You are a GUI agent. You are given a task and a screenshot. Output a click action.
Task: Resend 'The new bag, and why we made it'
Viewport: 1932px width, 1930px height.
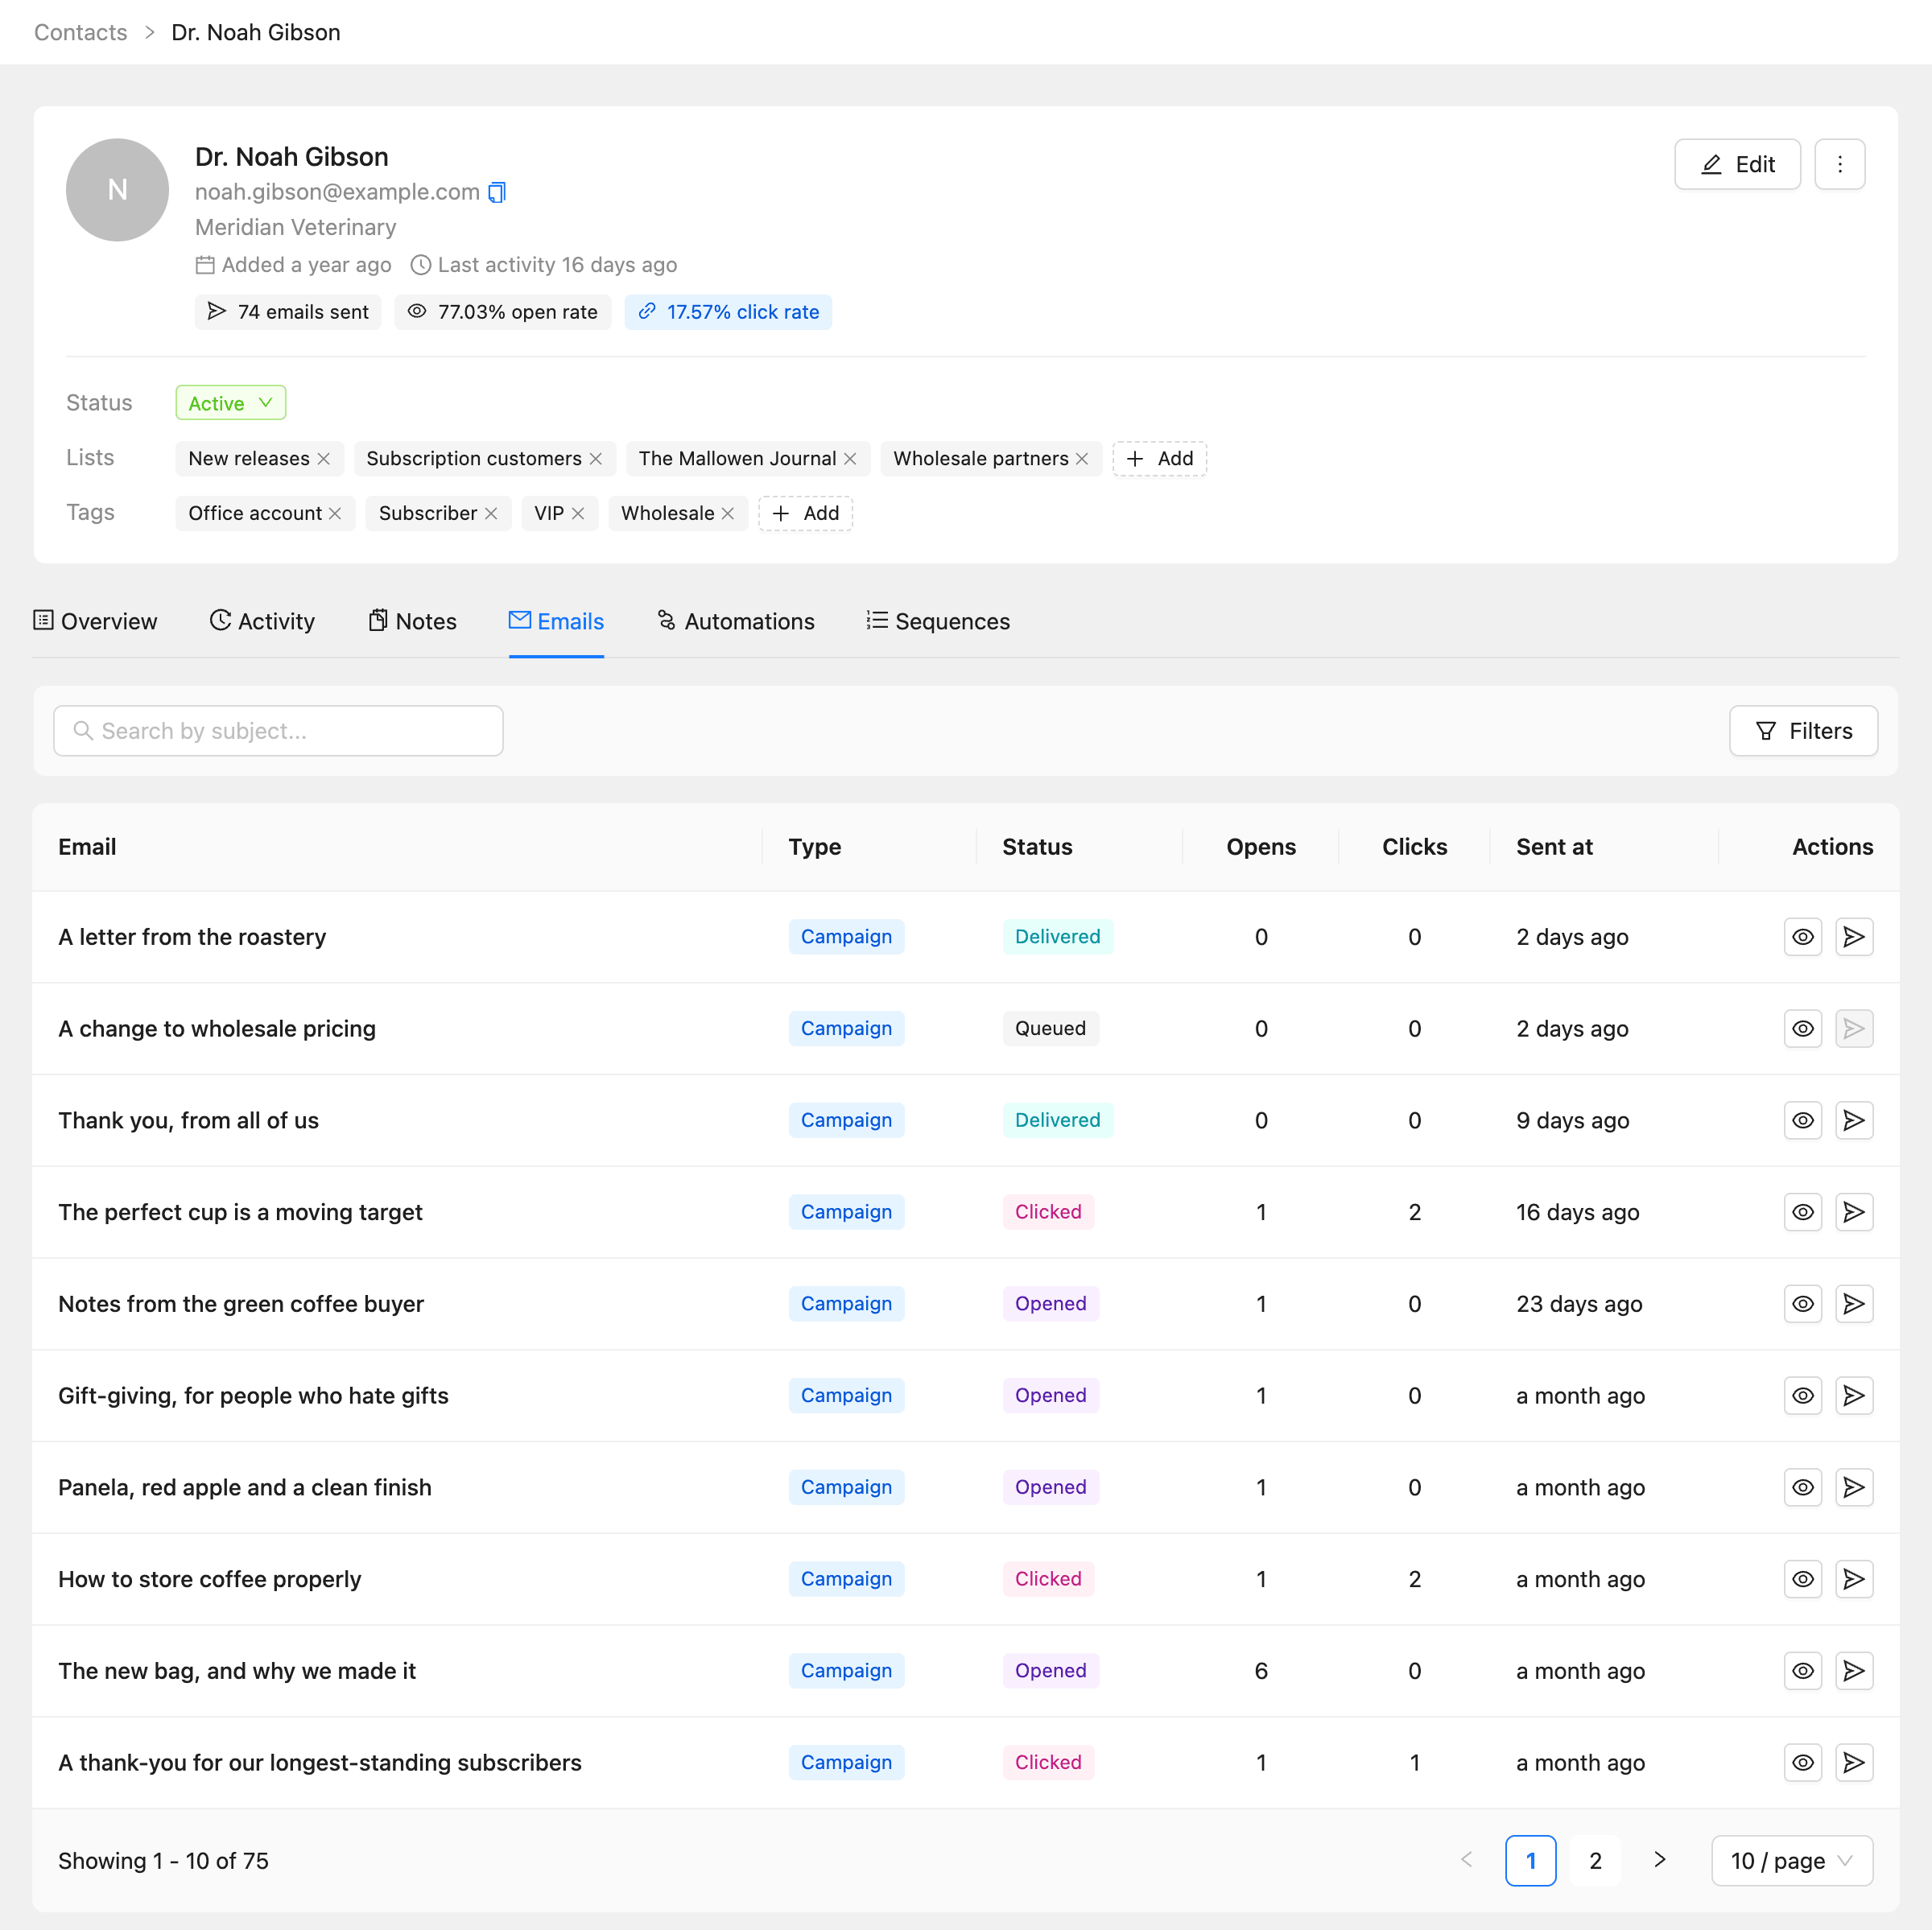(1853, 1672)
